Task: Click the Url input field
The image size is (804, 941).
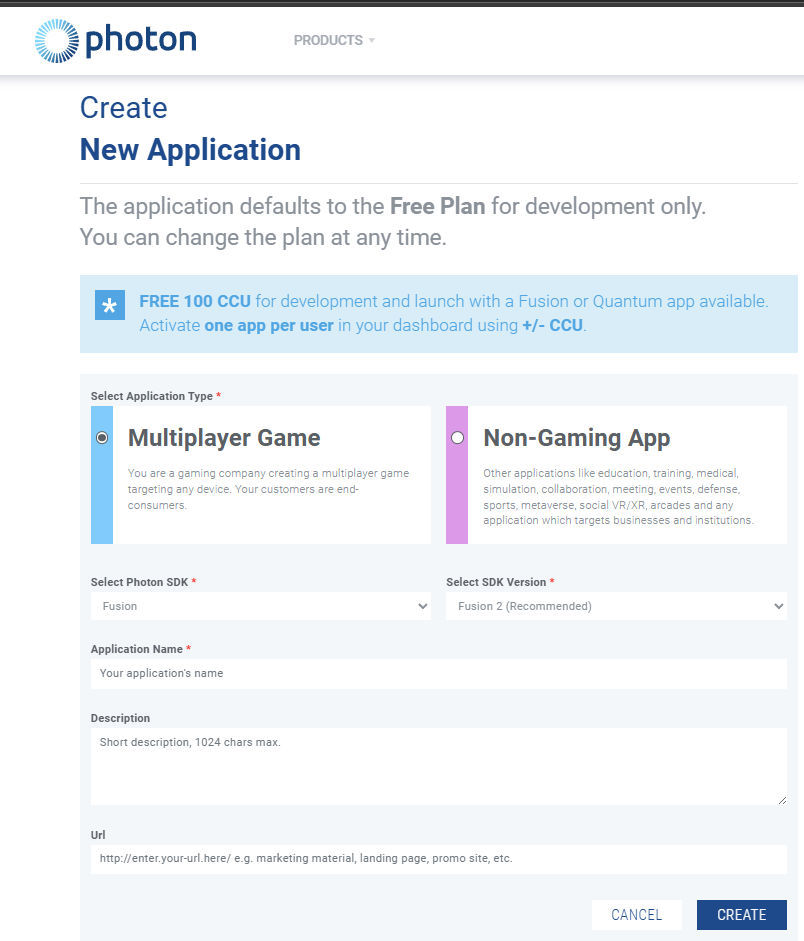Action: click(x=439, y=859)
